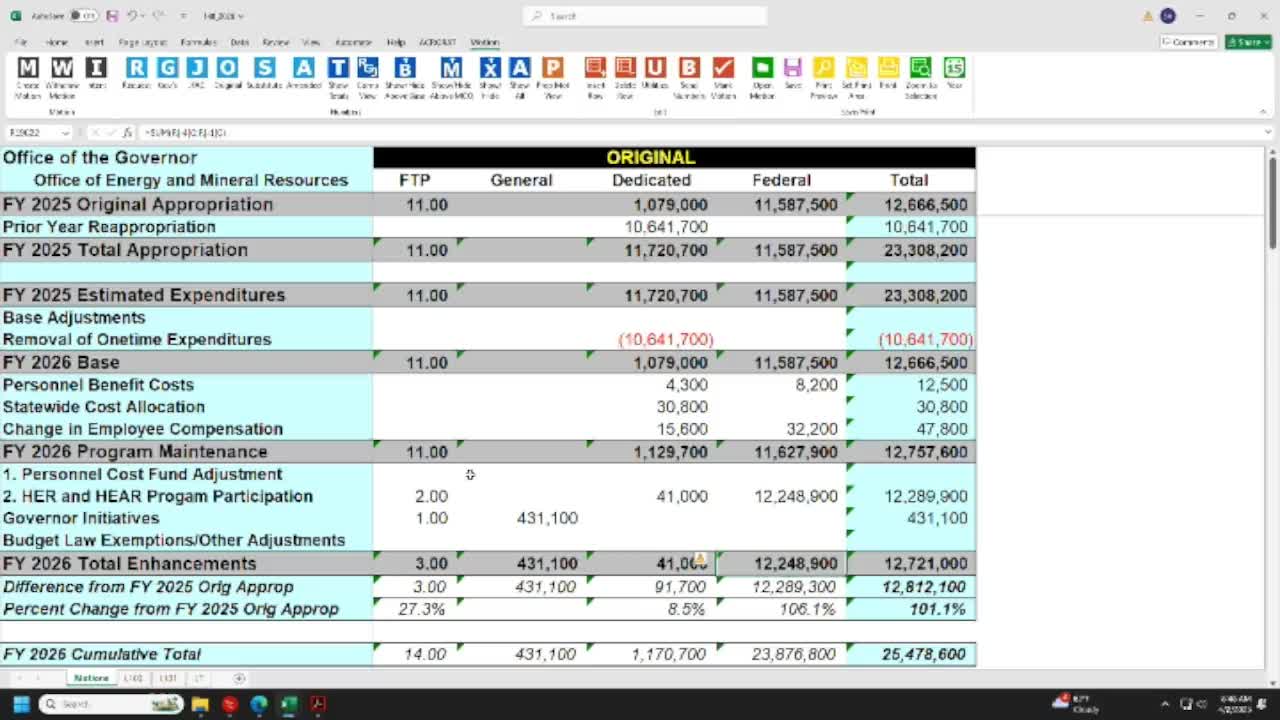The image size is (1280, 720).
Task: Select the 25,478,600 cumulative total cell
Action: click(x=911, y=654)
